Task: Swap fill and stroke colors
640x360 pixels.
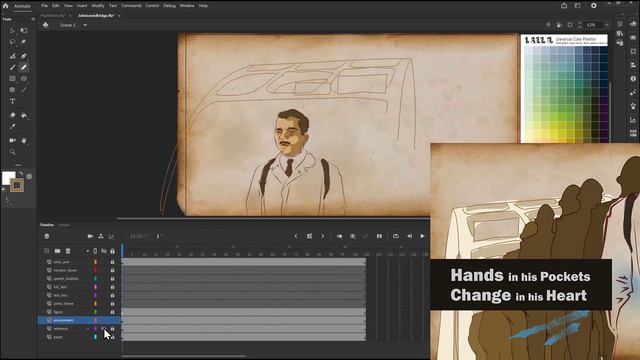Action: coord(21,174)
